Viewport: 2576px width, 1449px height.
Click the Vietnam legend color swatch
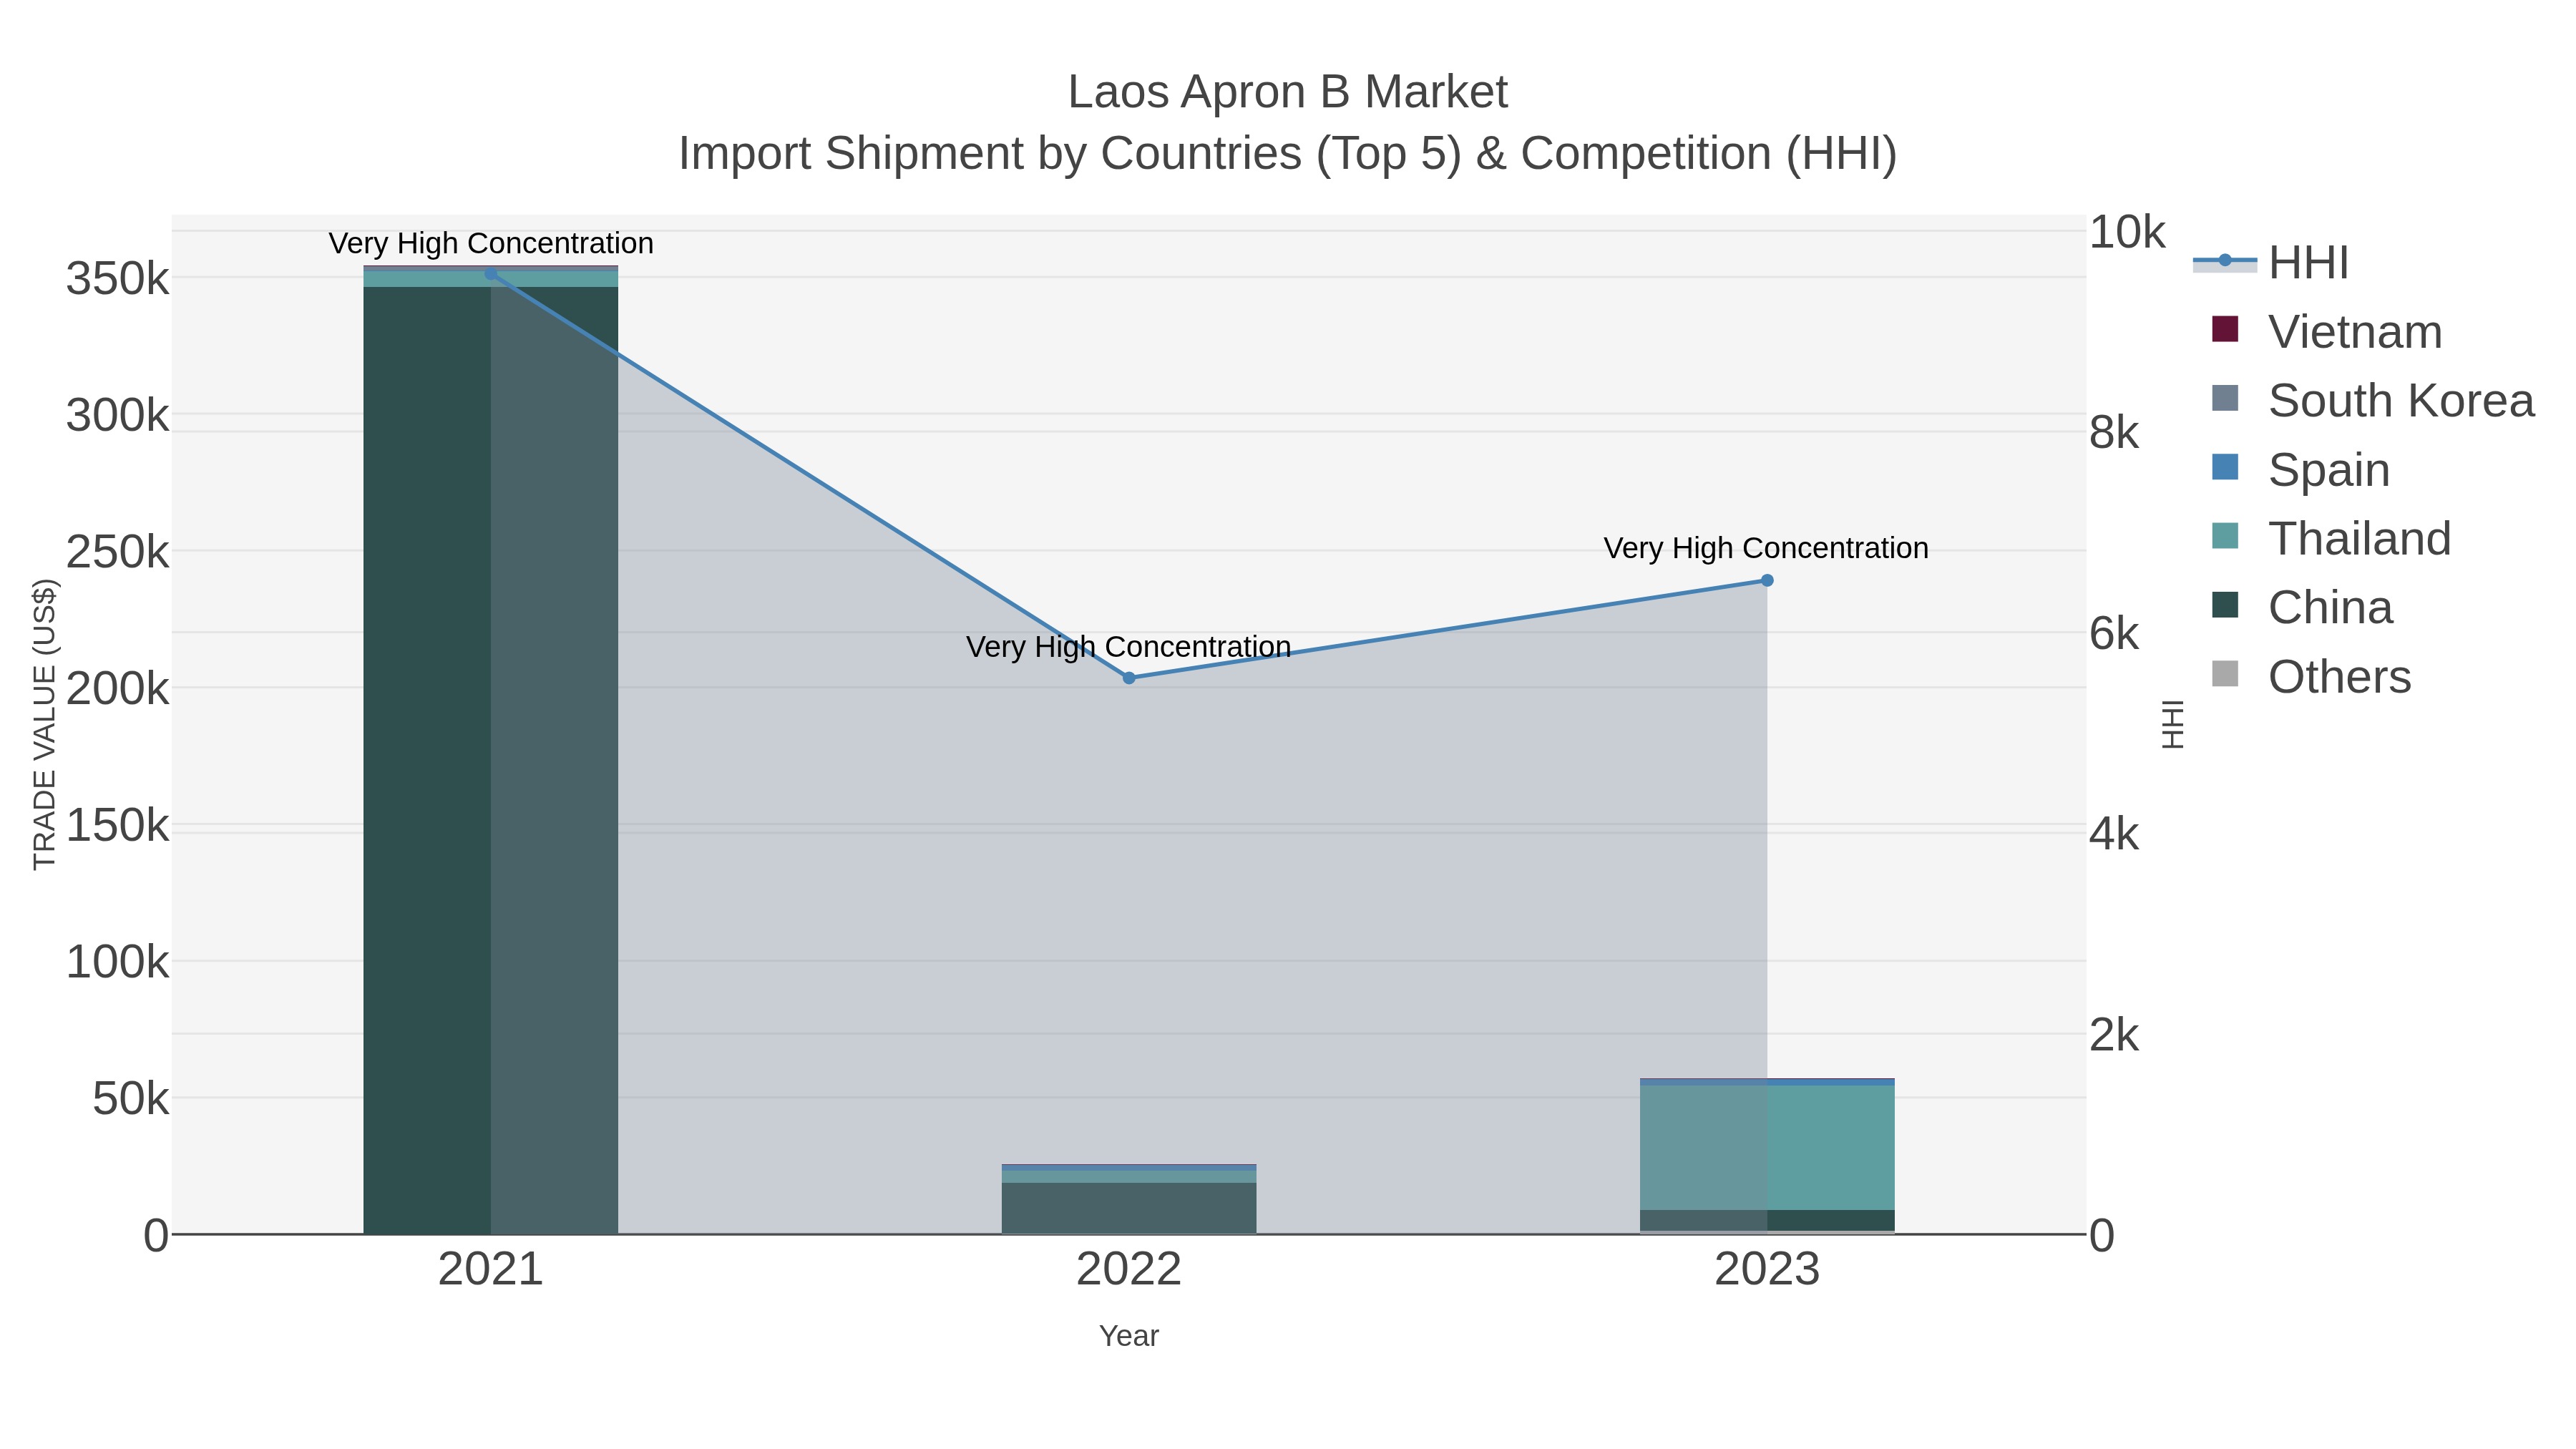[2225, 329]
